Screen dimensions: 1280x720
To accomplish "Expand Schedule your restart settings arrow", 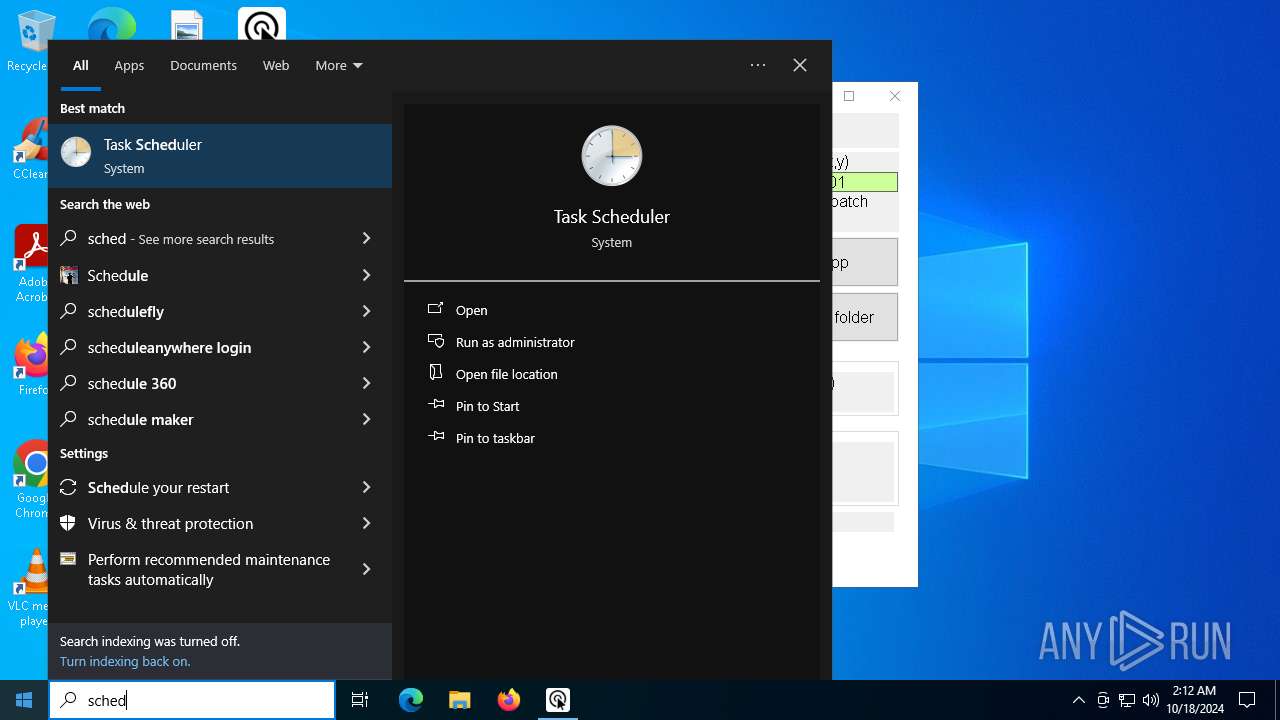I will 366,487.
